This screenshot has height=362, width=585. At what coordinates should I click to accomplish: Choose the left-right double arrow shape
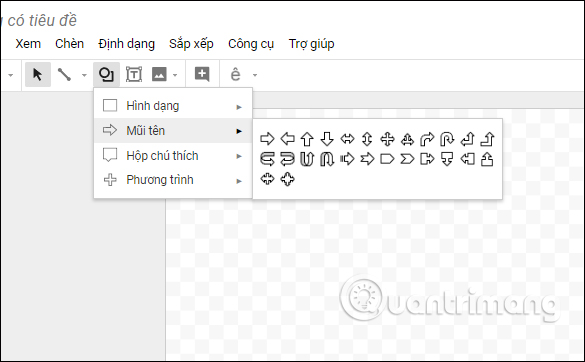tap(347, 139)
